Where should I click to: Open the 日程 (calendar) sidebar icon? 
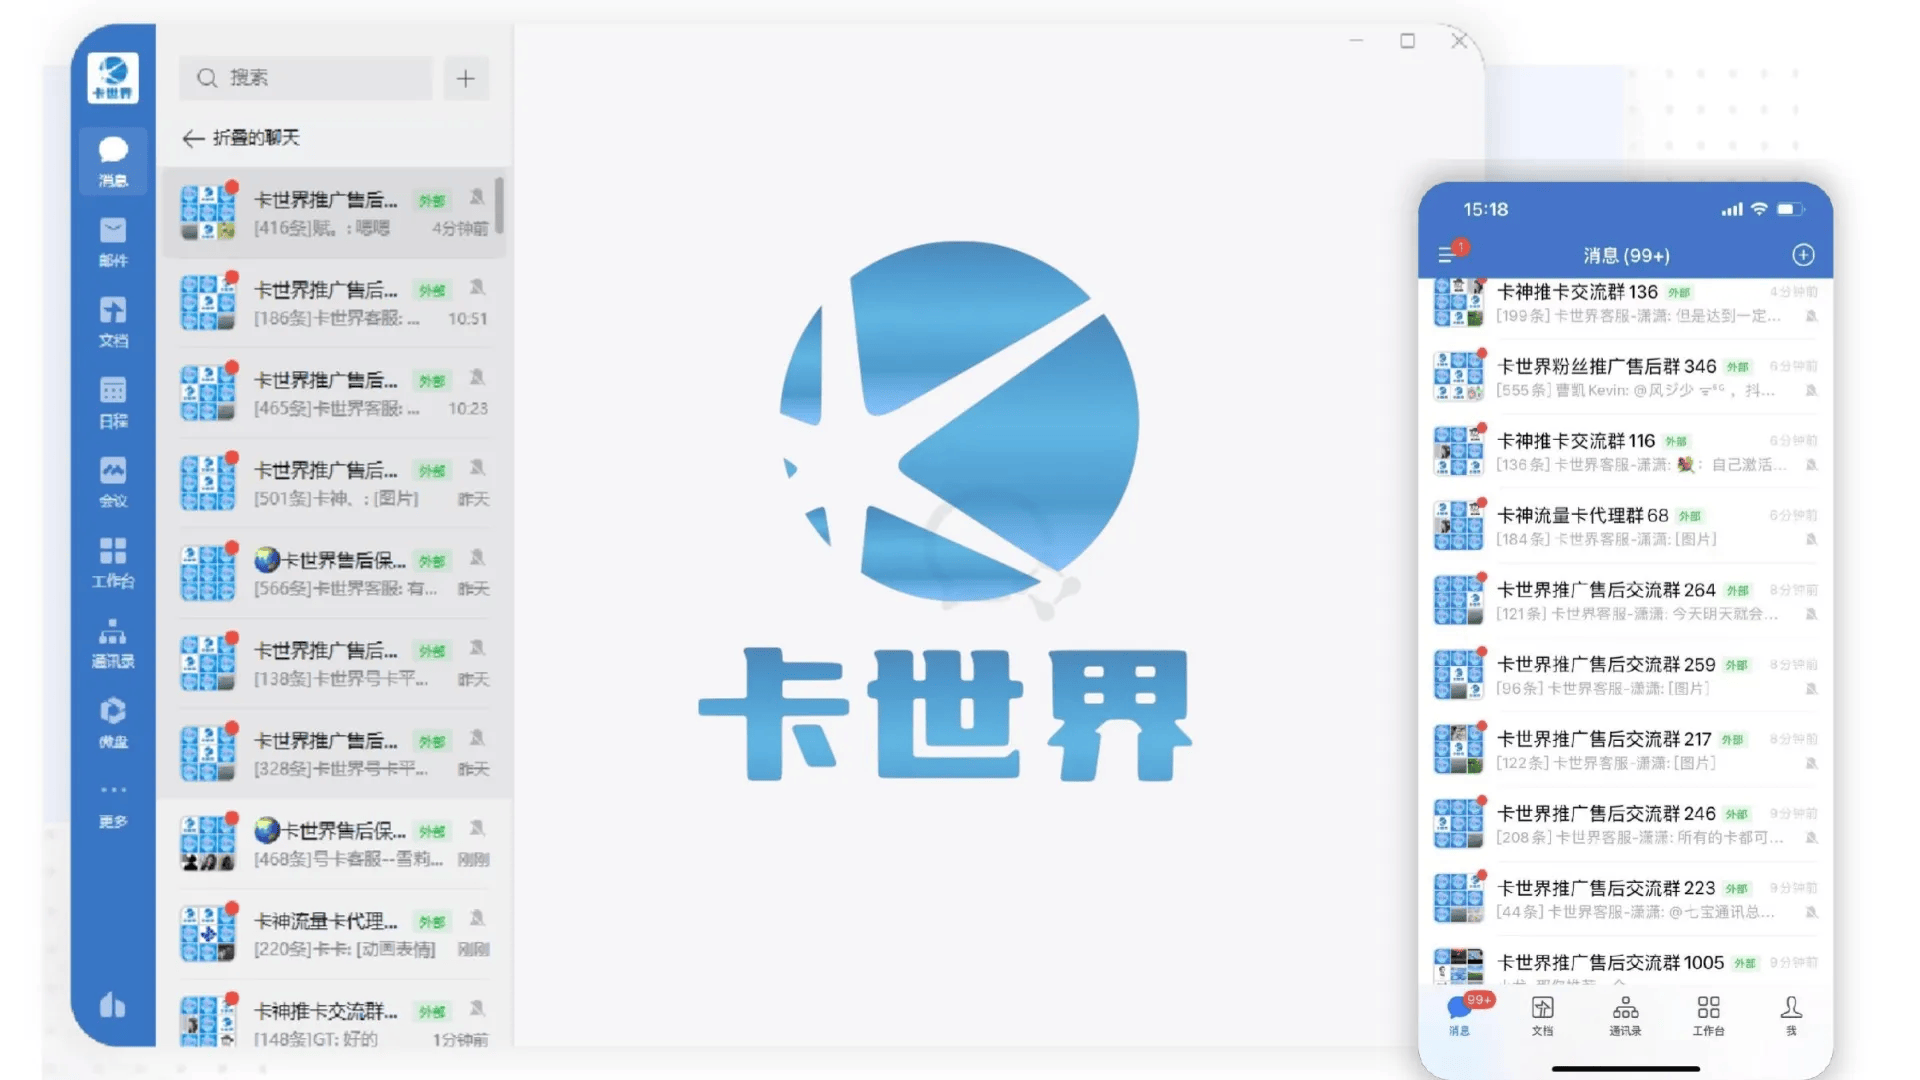point(113,401)
